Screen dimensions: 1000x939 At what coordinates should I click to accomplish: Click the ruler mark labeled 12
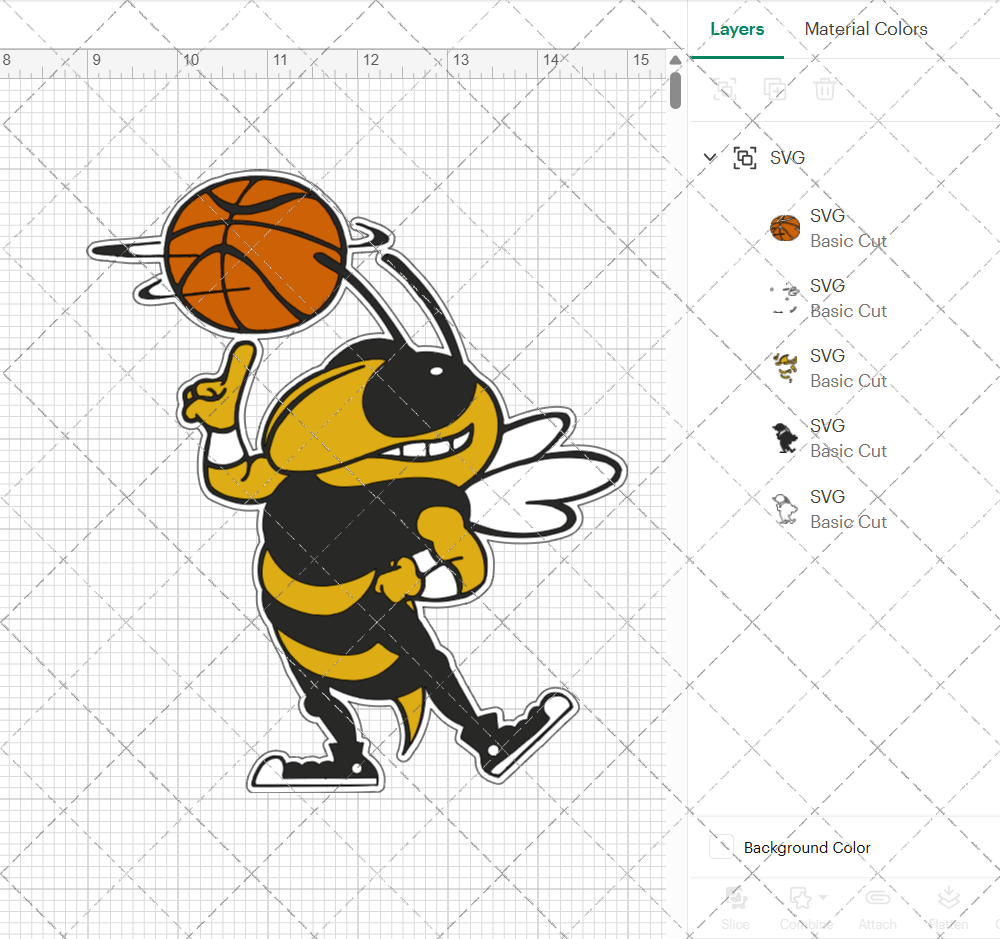[371, 60]
